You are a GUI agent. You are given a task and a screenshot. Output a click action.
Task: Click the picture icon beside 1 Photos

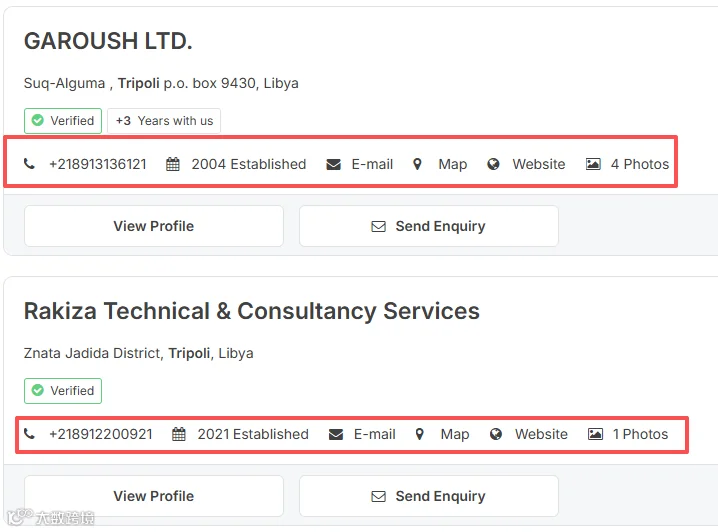click(x=595, y=434)
